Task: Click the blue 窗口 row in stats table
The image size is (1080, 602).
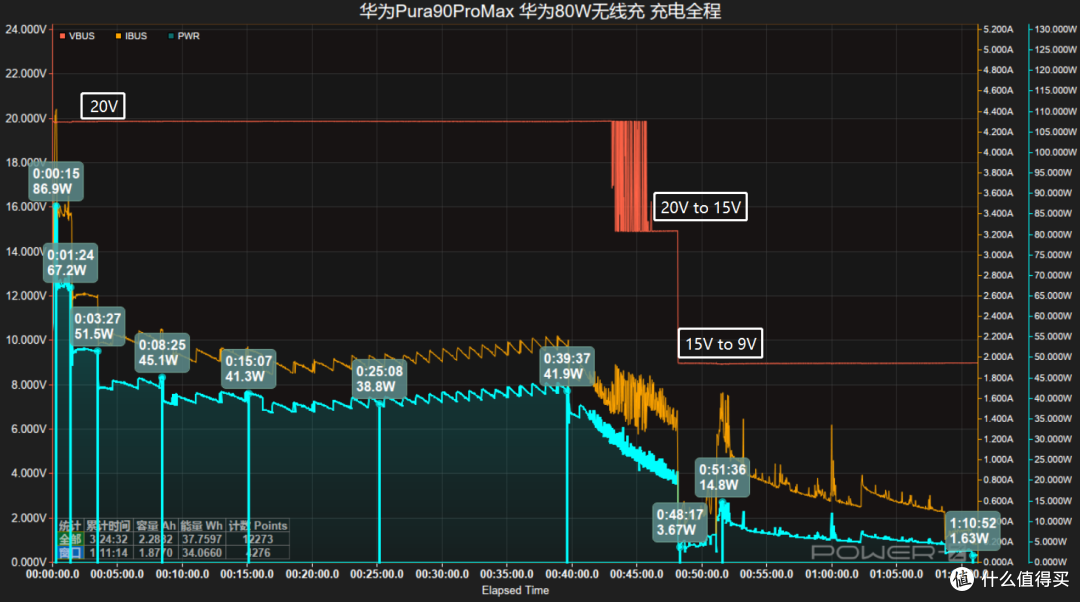Action: pos(174,552)
